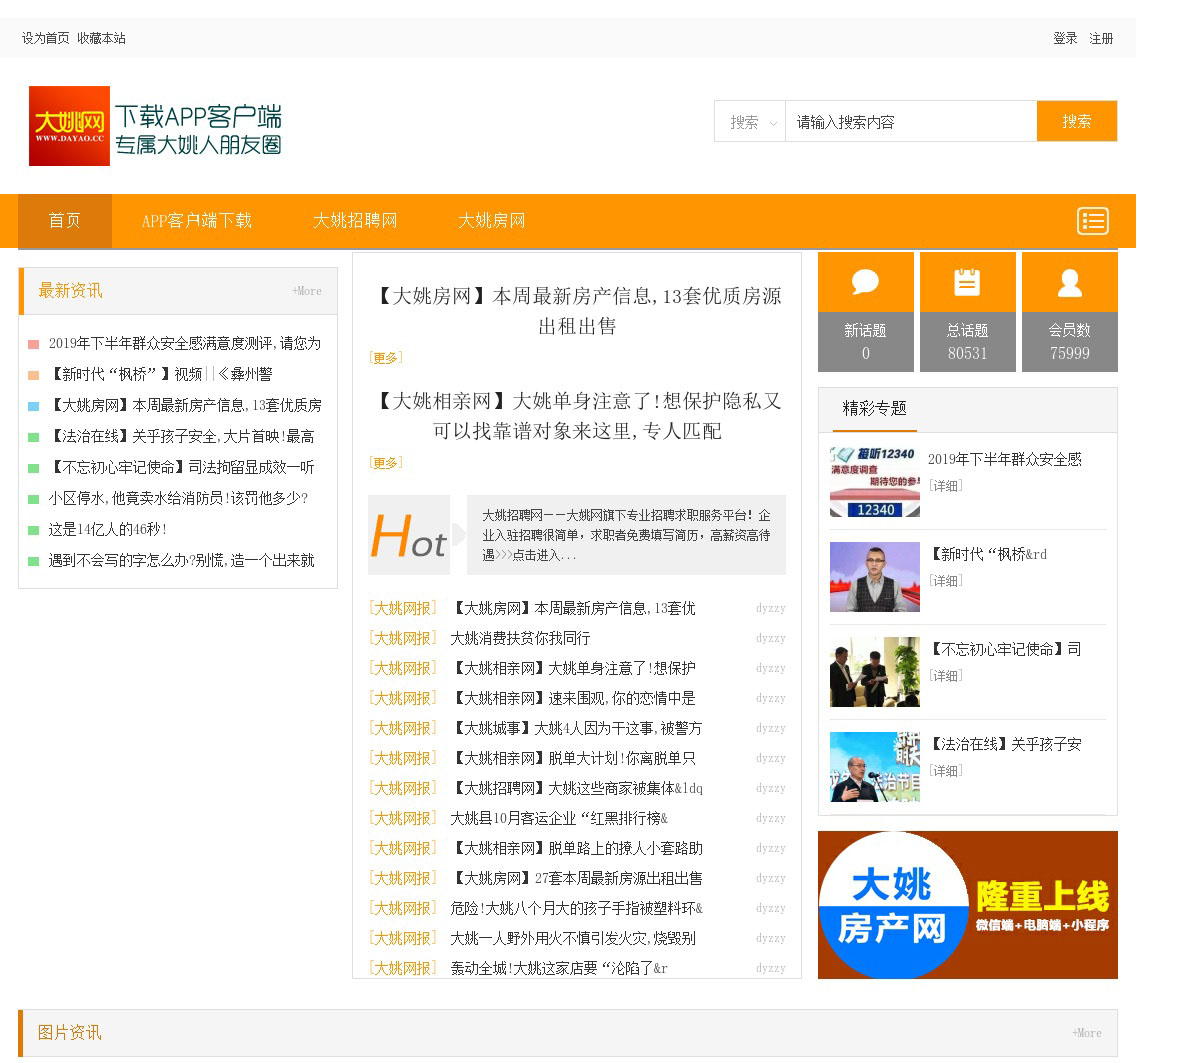Viewport: 1200px width, 1063px height.
Task: Expand +More in the 最新资讯 panel
Action: 306,291
